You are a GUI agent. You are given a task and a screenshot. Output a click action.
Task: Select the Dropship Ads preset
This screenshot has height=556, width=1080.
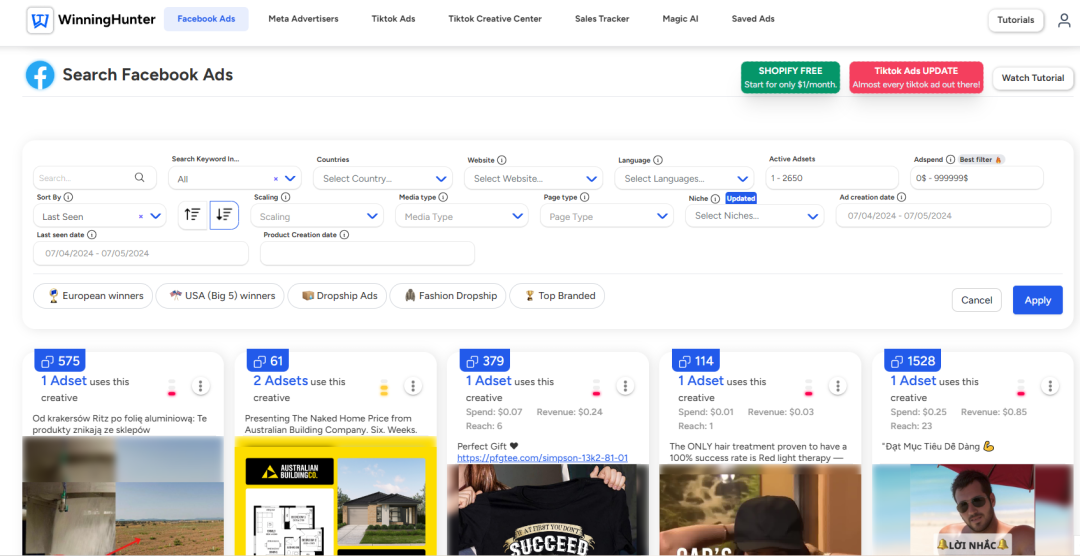point(338,296)
